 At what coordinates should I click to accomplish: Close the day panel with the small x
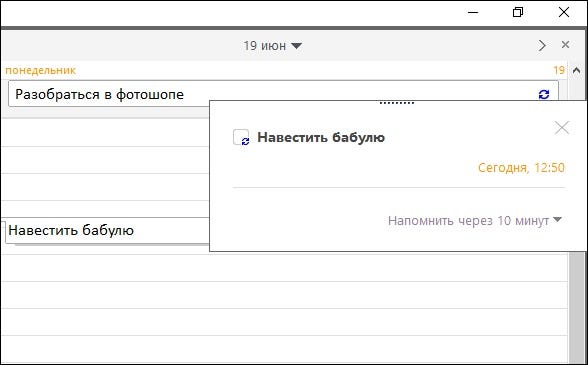click(x=565, y=45)
